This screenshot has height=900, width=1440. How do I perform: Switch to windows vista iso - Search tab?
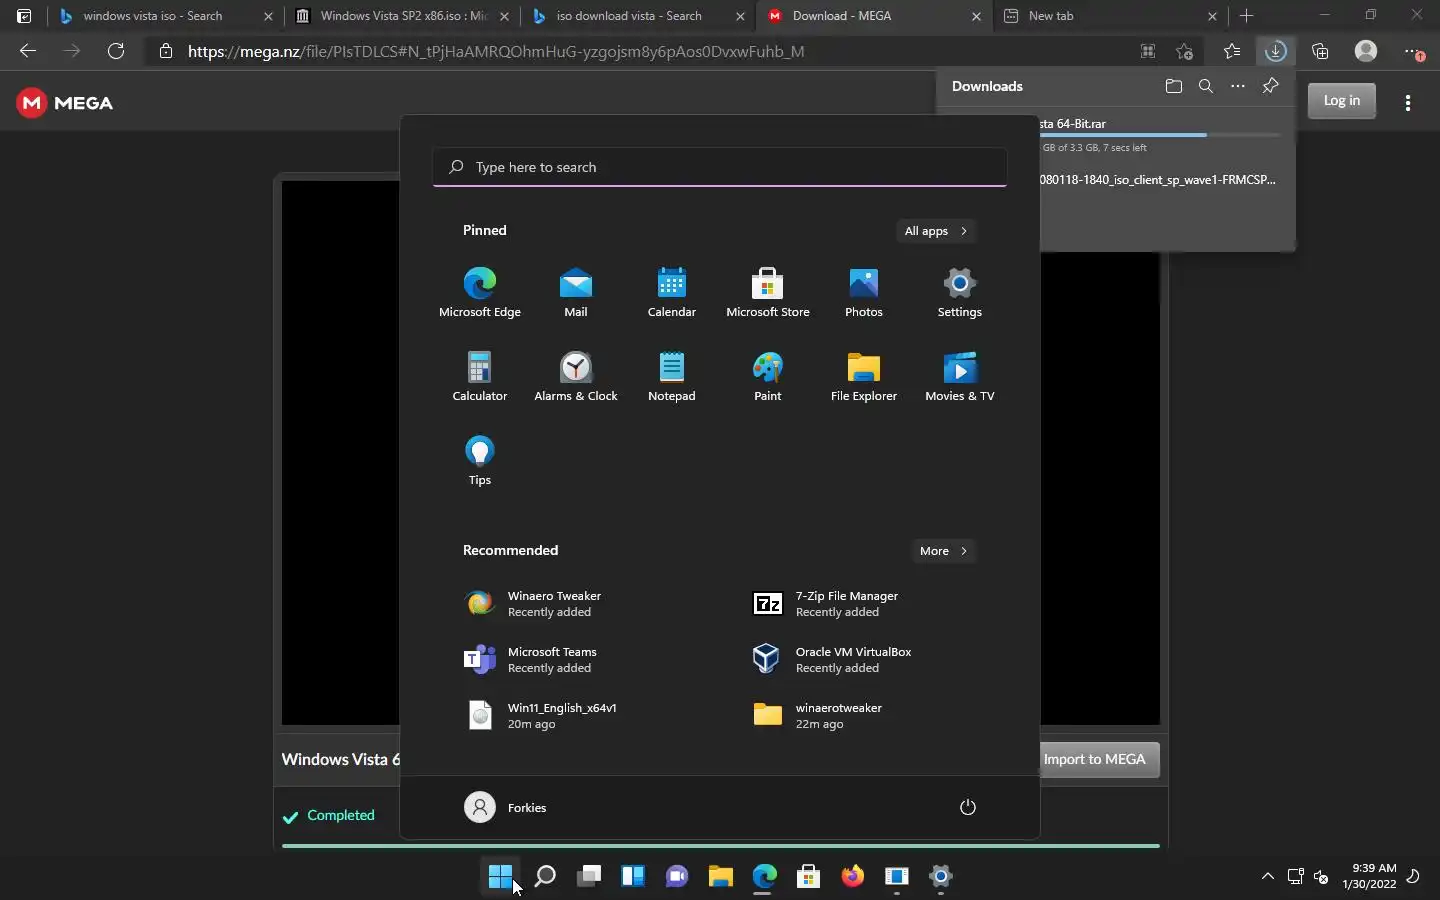pos(165,16)
